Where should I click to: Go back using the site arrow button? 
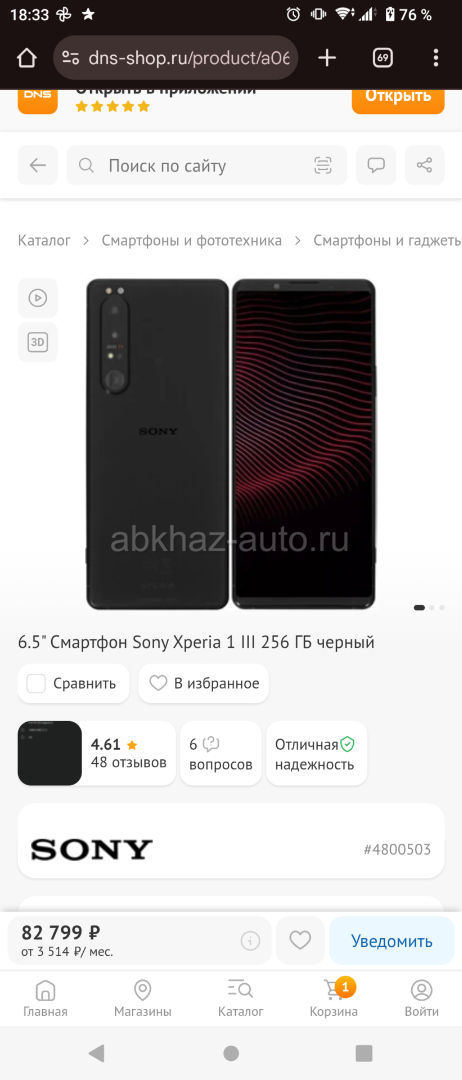pyautogui.click(x=38, y=165)
